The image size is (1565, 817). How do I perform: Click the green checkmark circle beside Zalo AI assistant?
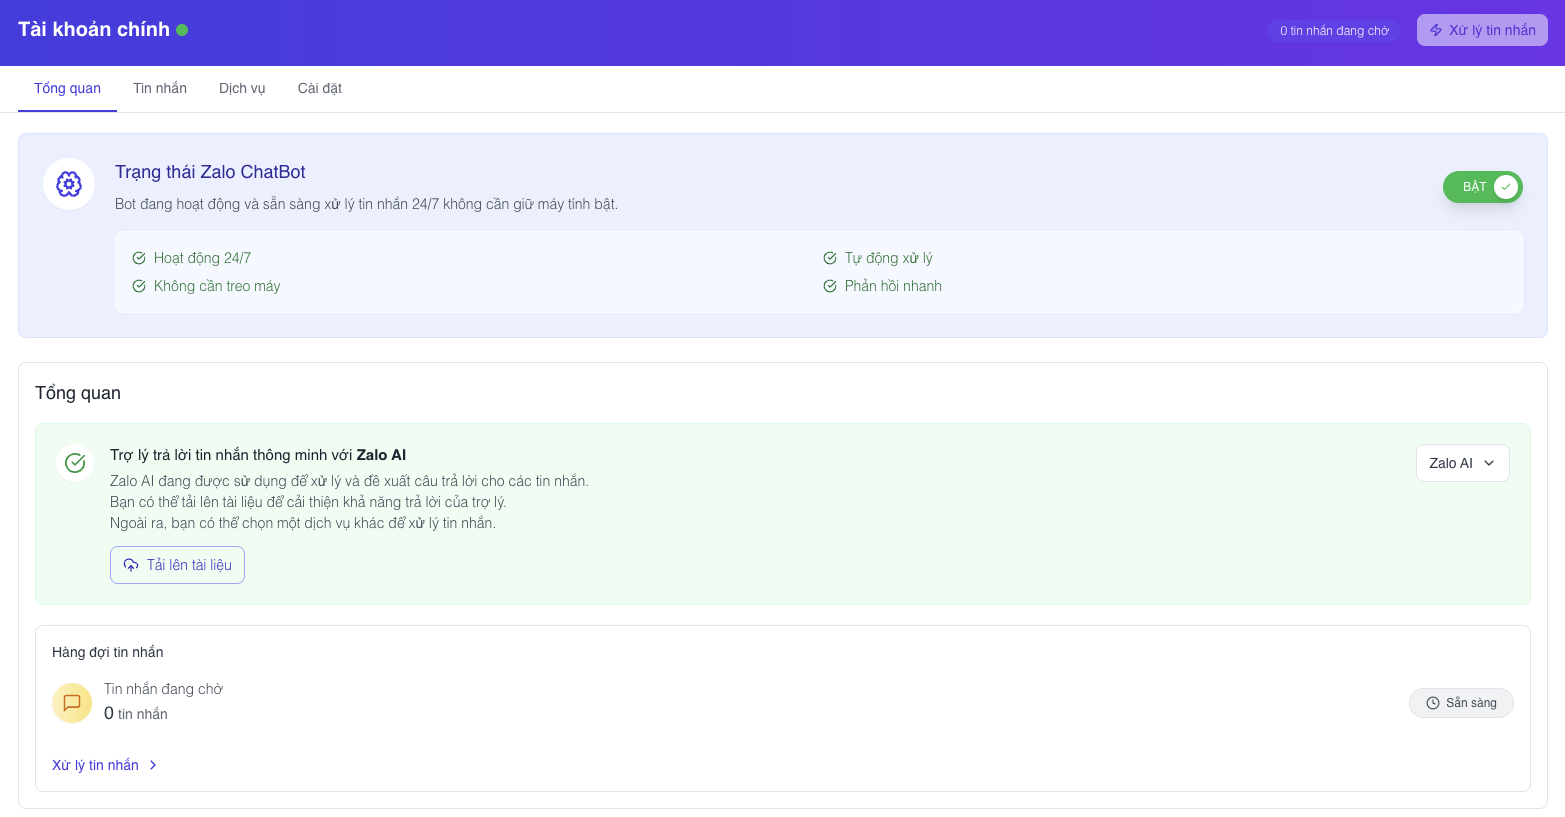pos(75,462)
